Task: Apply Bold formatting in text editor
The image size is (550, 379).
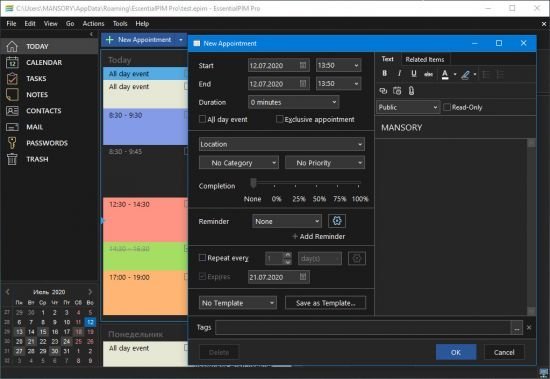Action: (x=385, y=74)
